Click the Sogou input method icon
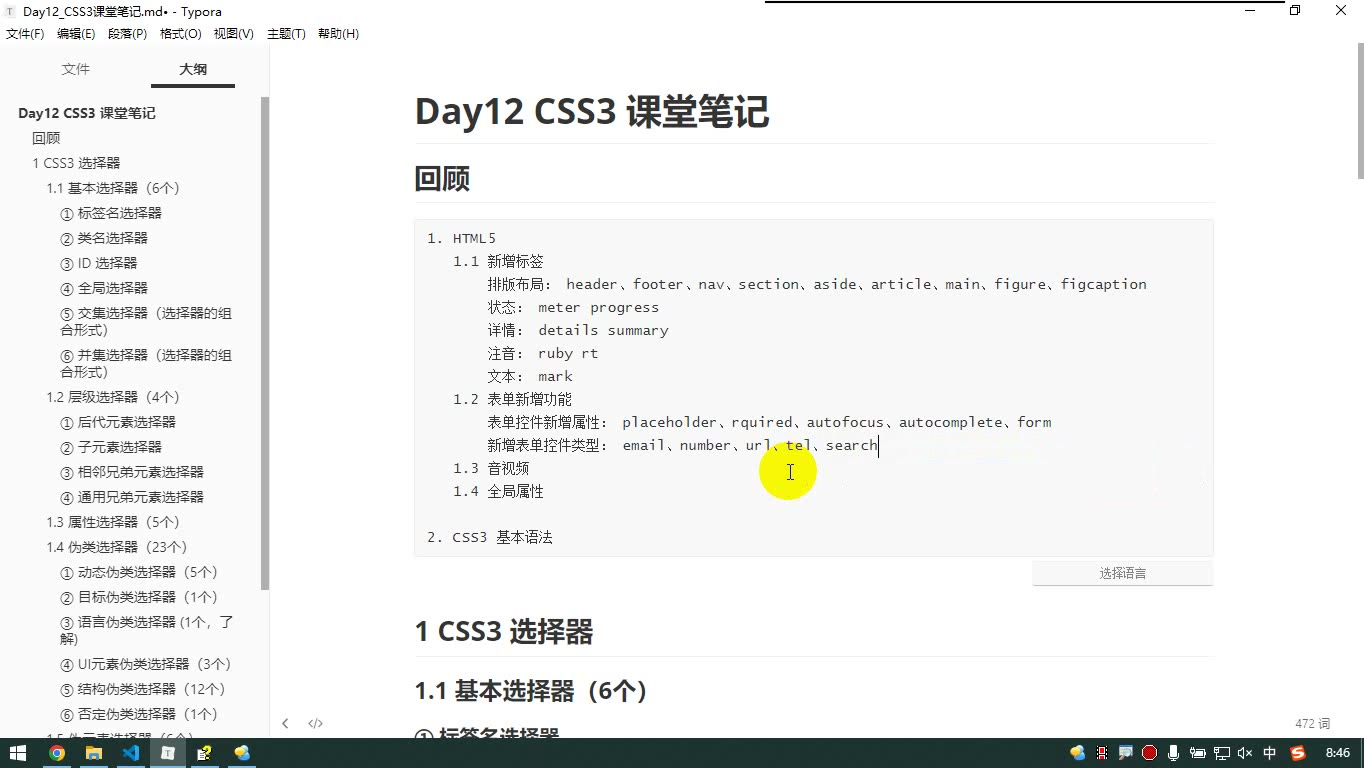The image size is (1364, 768). [x=1298, y=753]
